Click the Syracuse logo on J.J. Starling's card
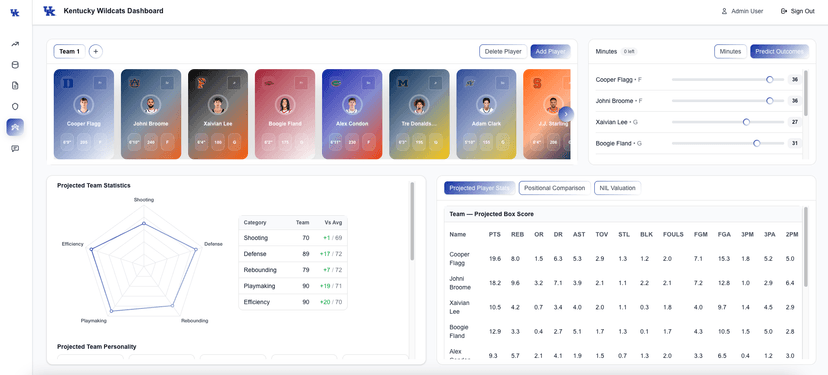Image resolution: width=828 pixels, height=375 pixels. (x=538, y=83)
